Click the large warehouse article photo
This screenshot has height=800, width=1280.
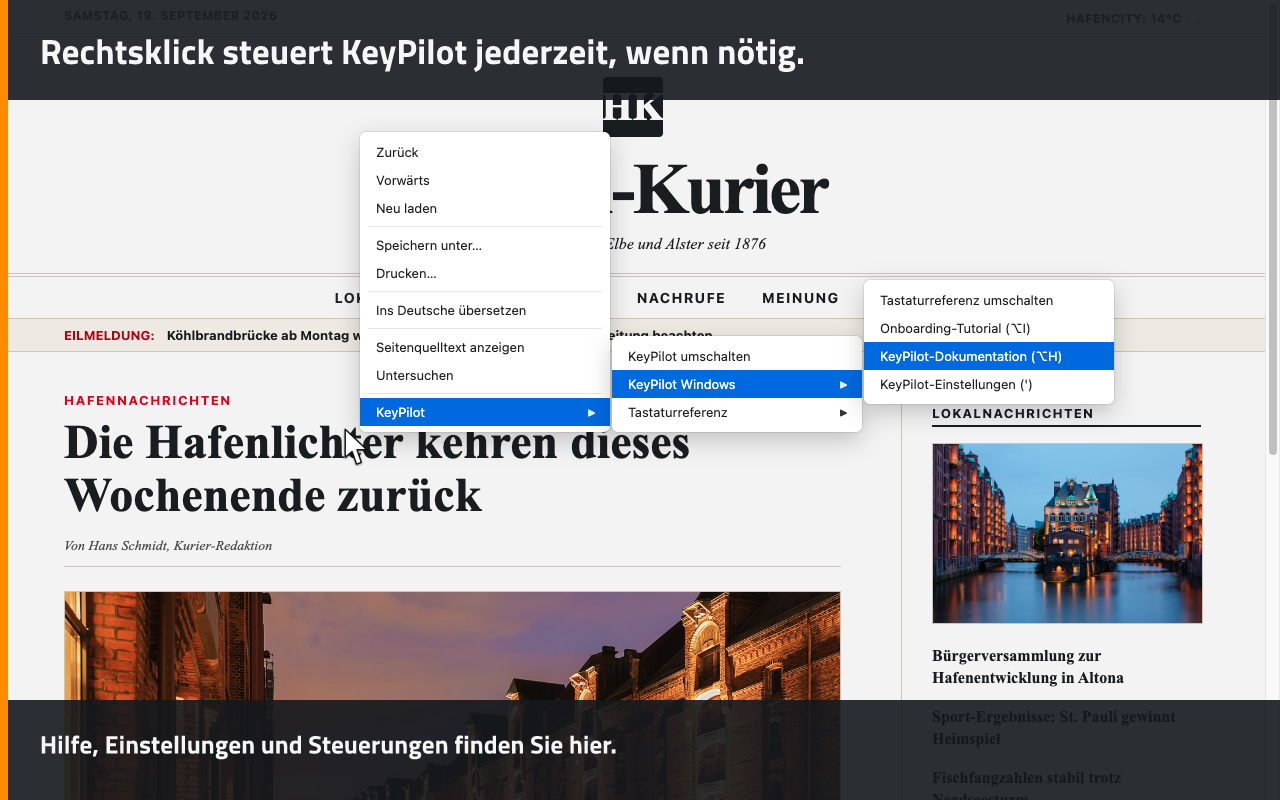click(x=452, y=696)
